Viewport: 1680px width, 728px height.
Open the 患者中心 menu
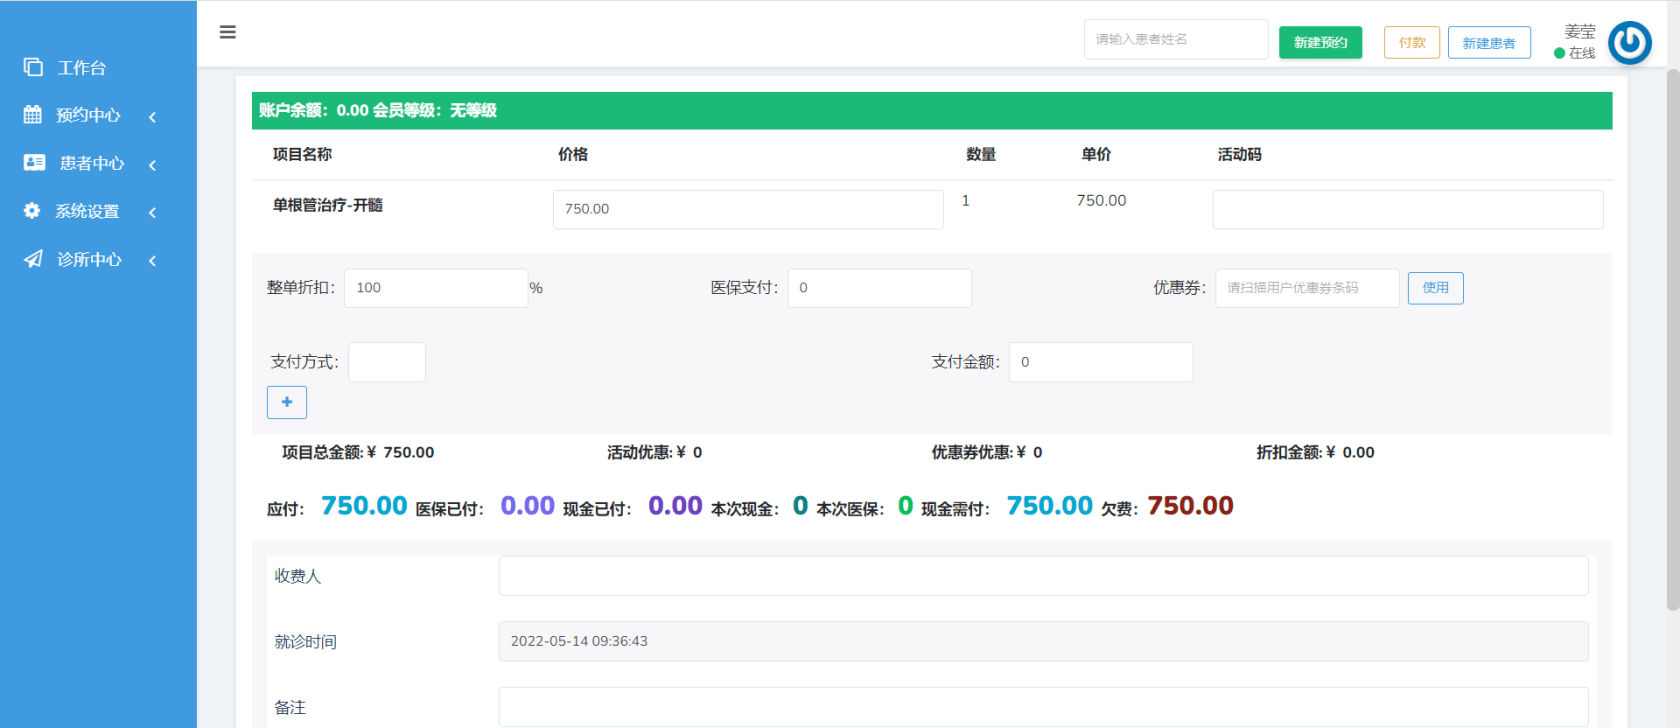(92, 163)
